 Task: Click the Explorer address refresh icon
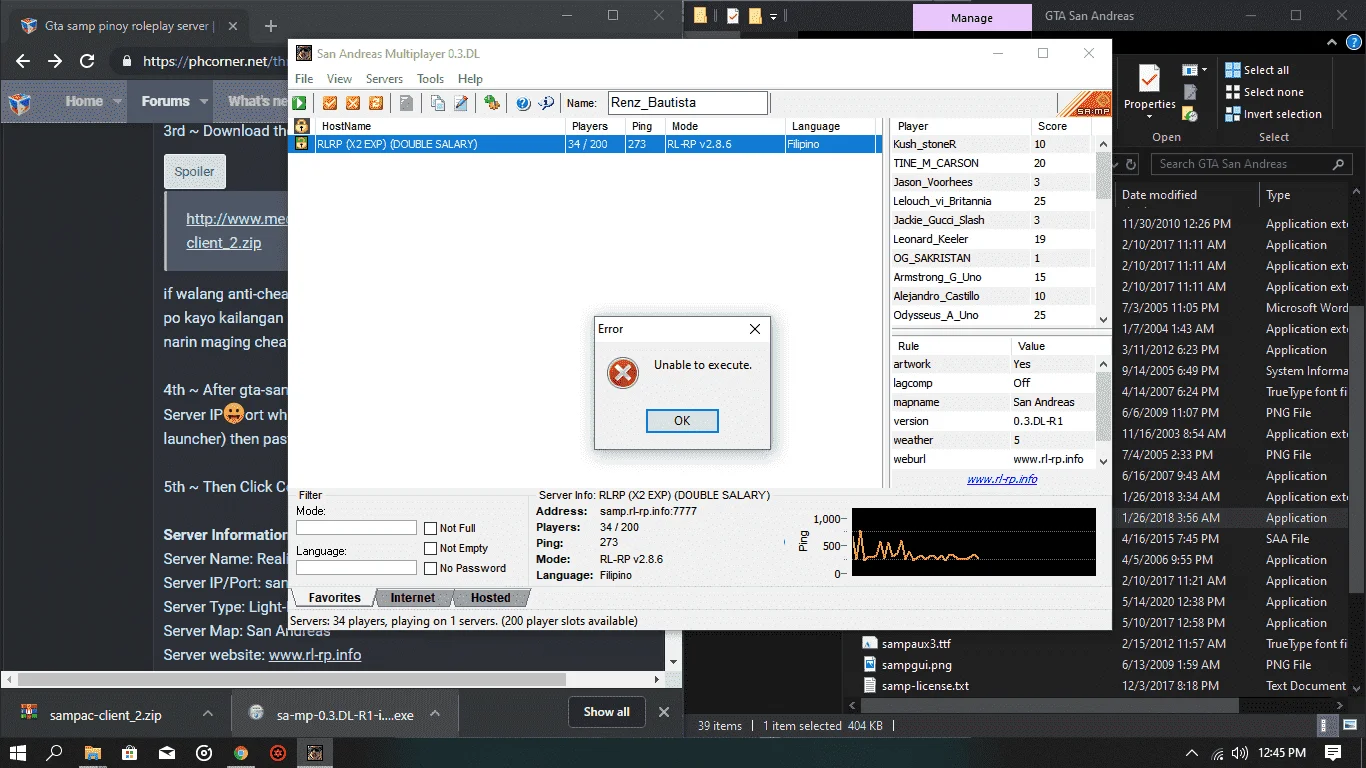coord(1131,164)
